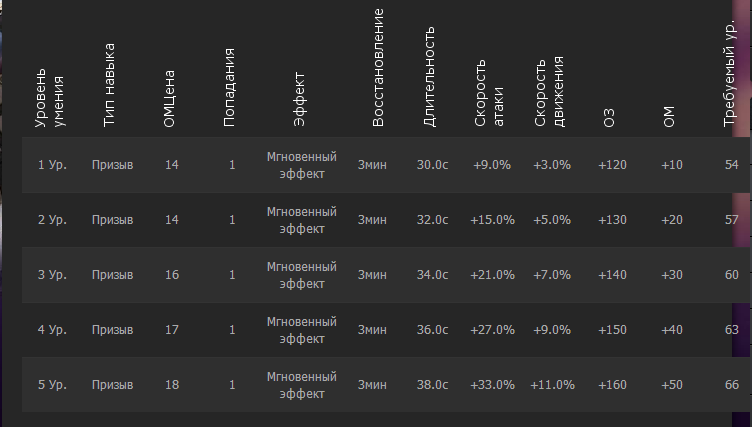Select the '+130' ОЗ value

click(x=612, y=219)
